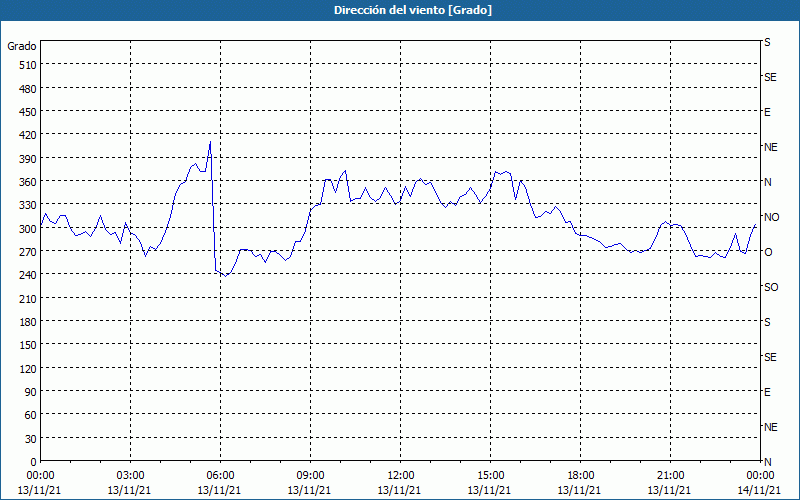Click the 210 degree axis label
Image resolution: width=800 pixels, height=500 pixels.
(x=28, y=299)
